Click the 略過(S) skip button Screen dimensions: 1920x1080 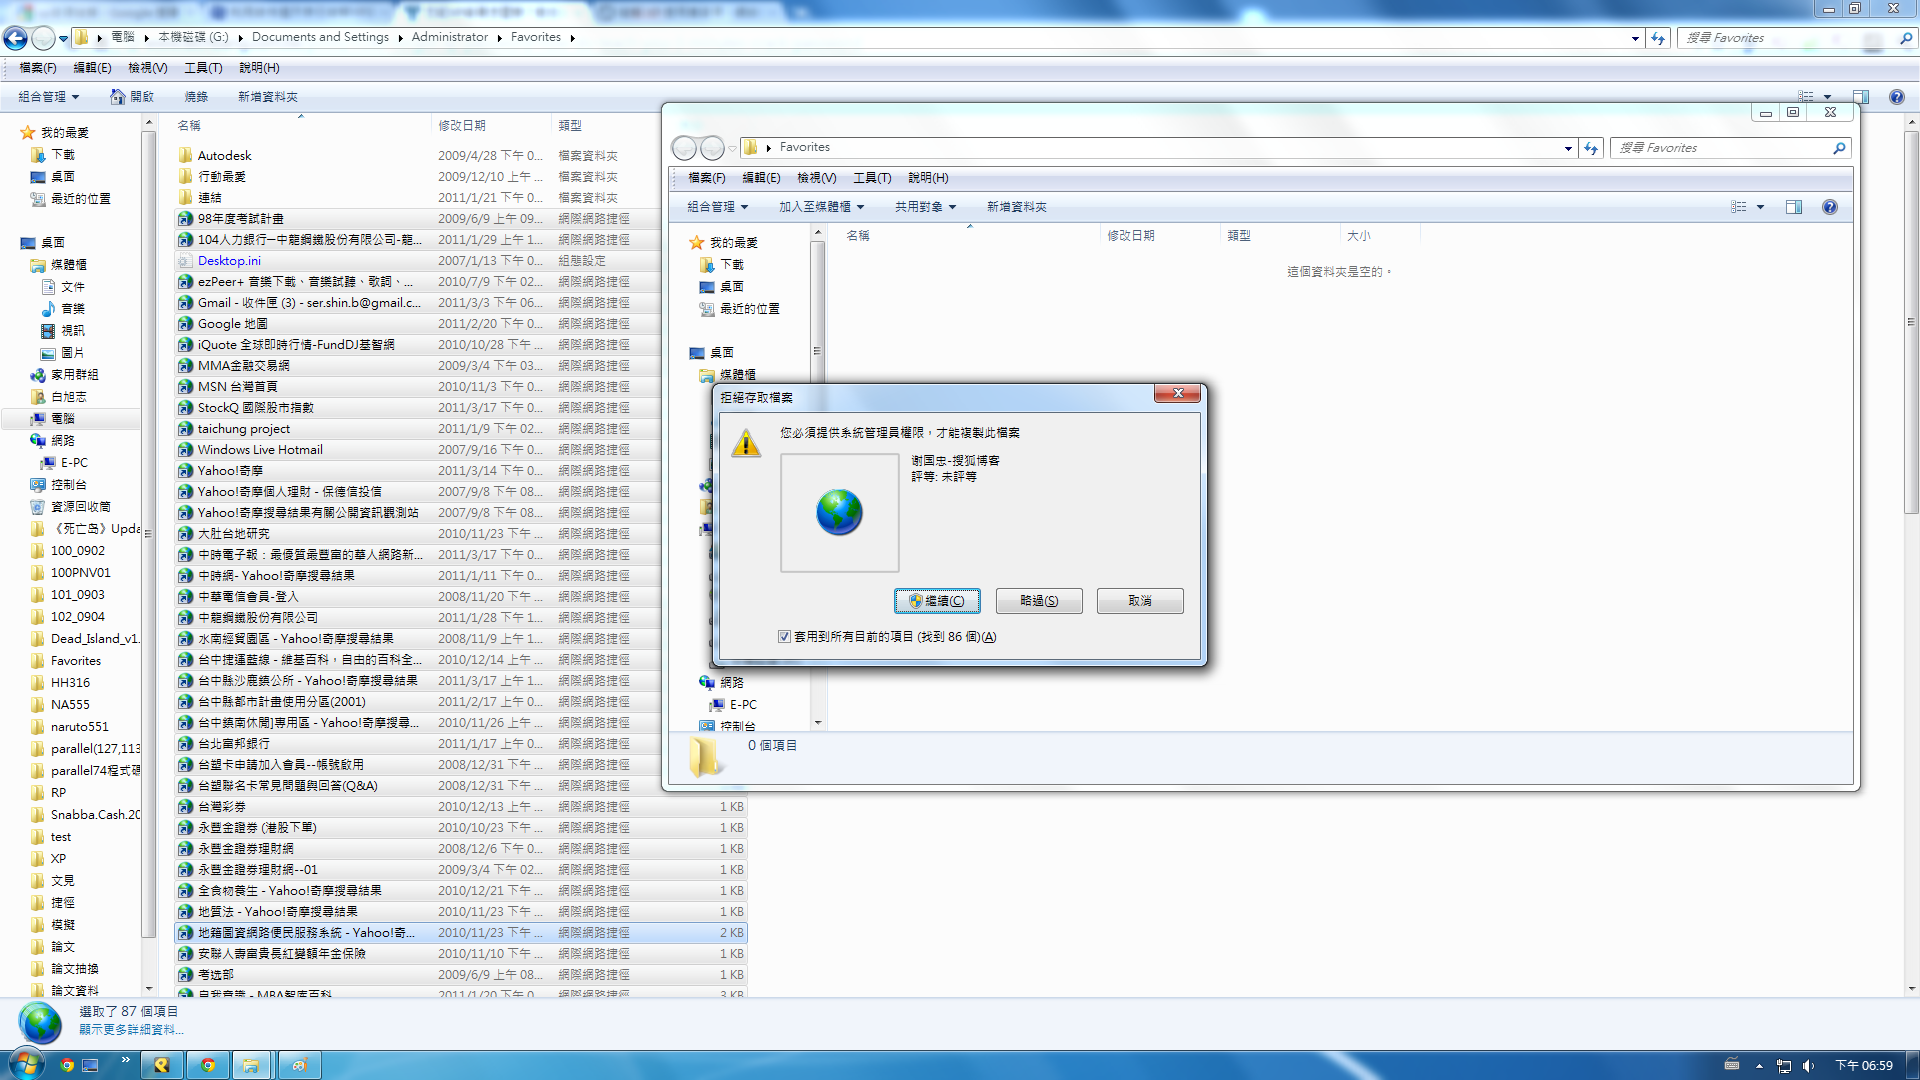(1039, 601)
